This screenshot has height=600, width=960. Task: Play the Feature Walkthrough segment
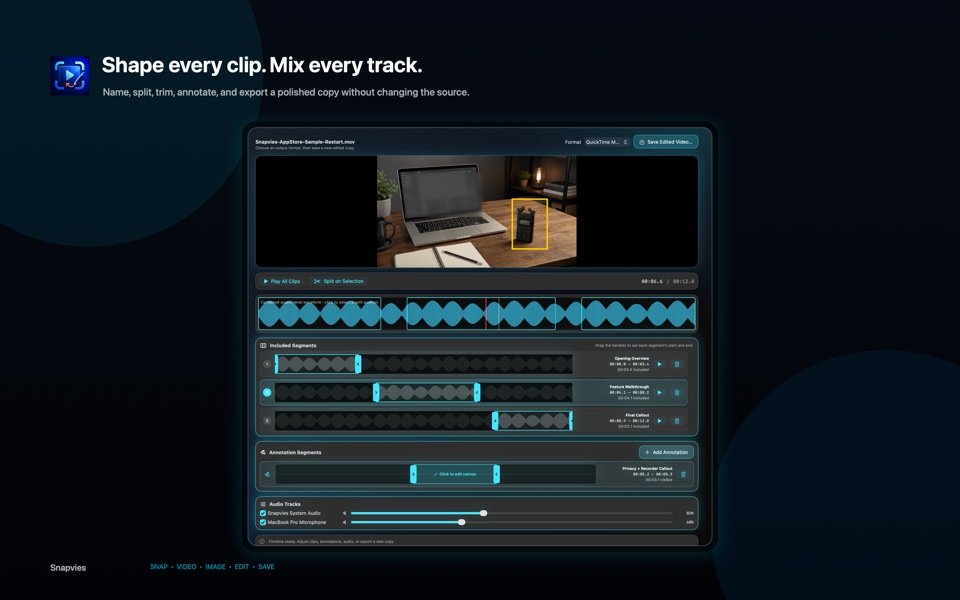click(x=659, y=392)
